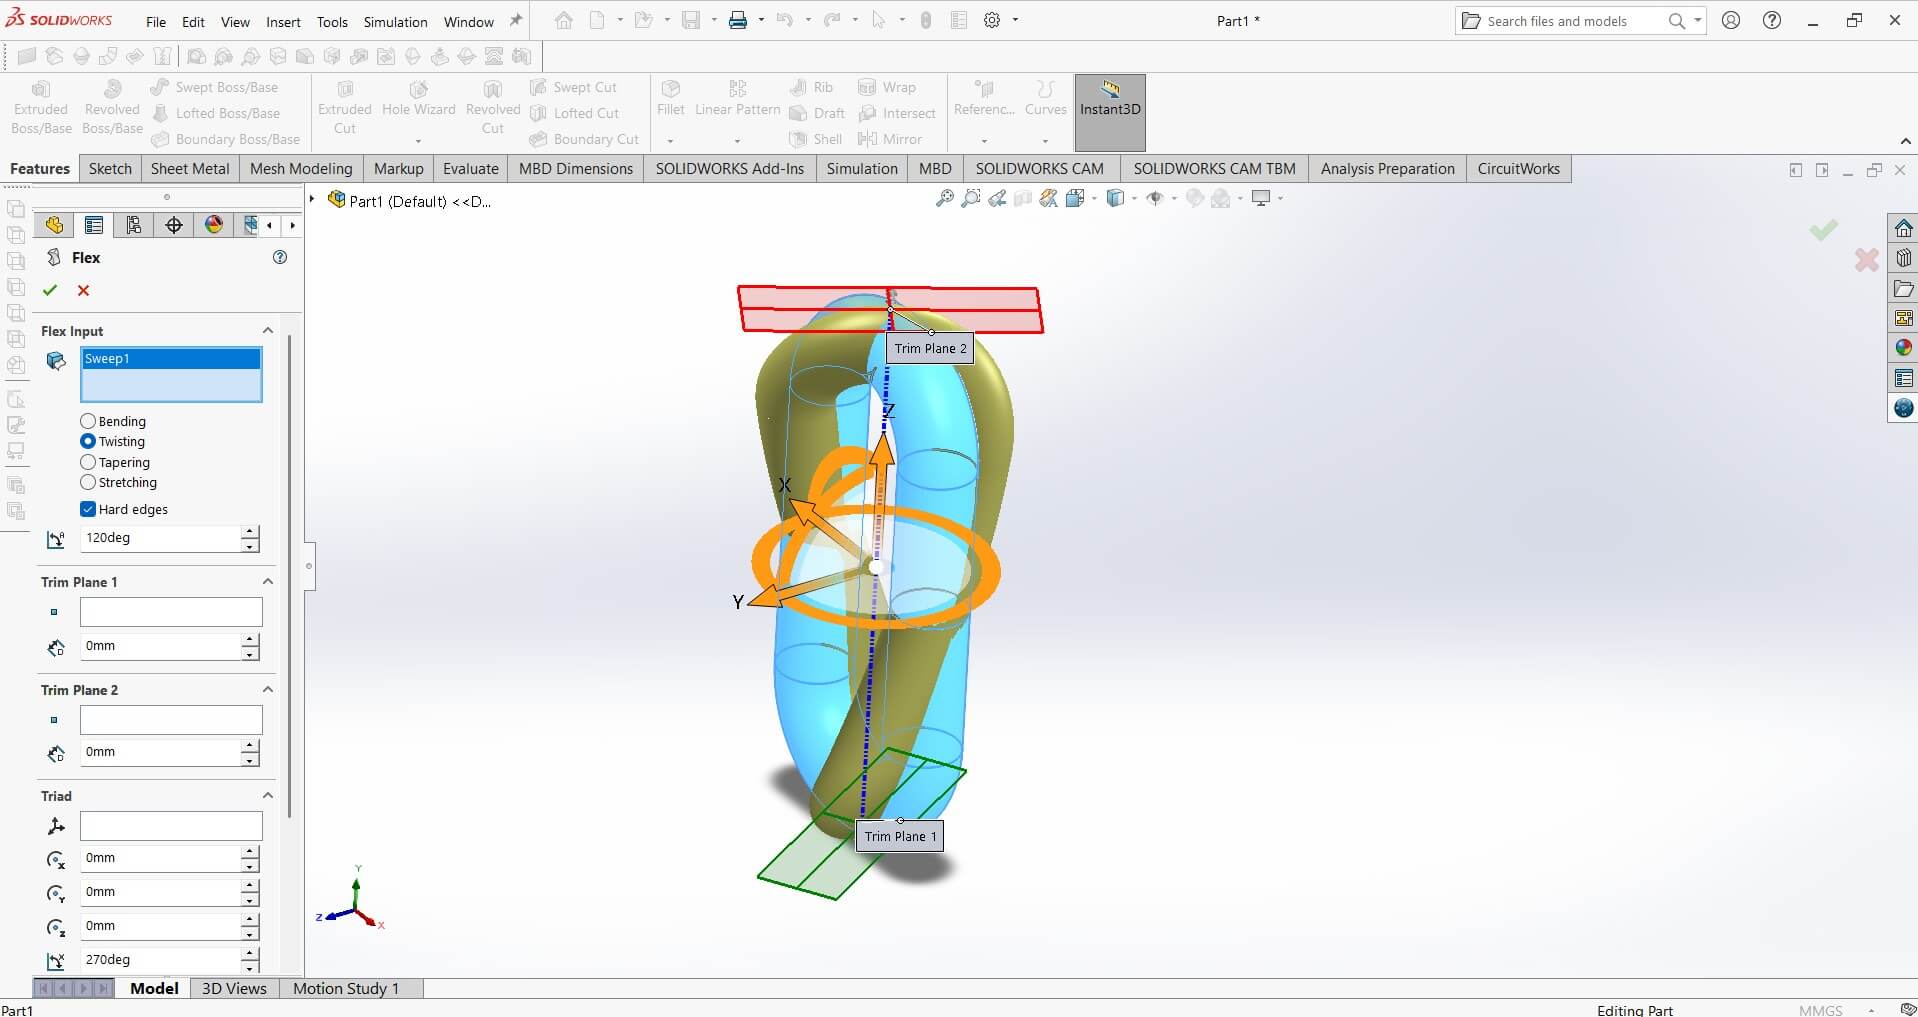Click the twist angle 120deg field
The width and height of the screenshot is (1918, 1017).
160,538
